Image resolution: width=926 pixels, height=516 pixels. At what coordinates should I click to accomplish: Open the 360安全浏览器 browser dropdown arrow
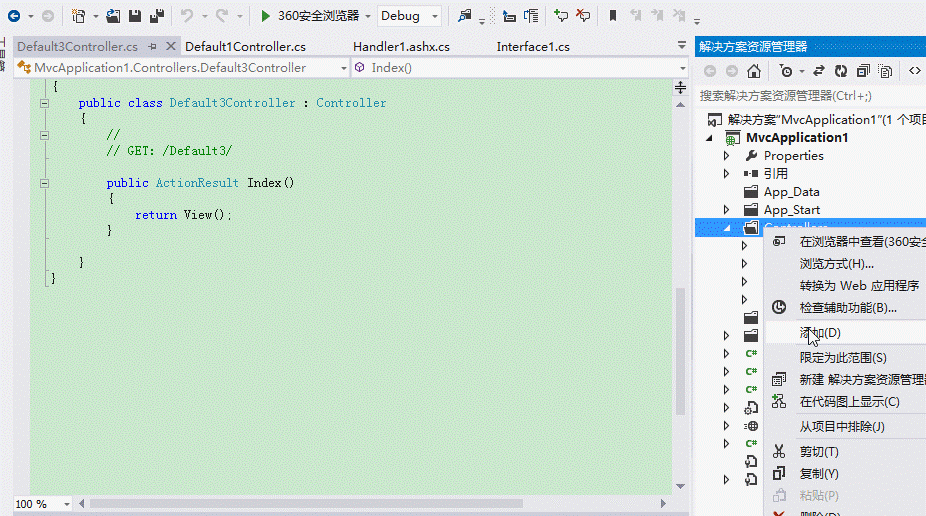(368, 17)
